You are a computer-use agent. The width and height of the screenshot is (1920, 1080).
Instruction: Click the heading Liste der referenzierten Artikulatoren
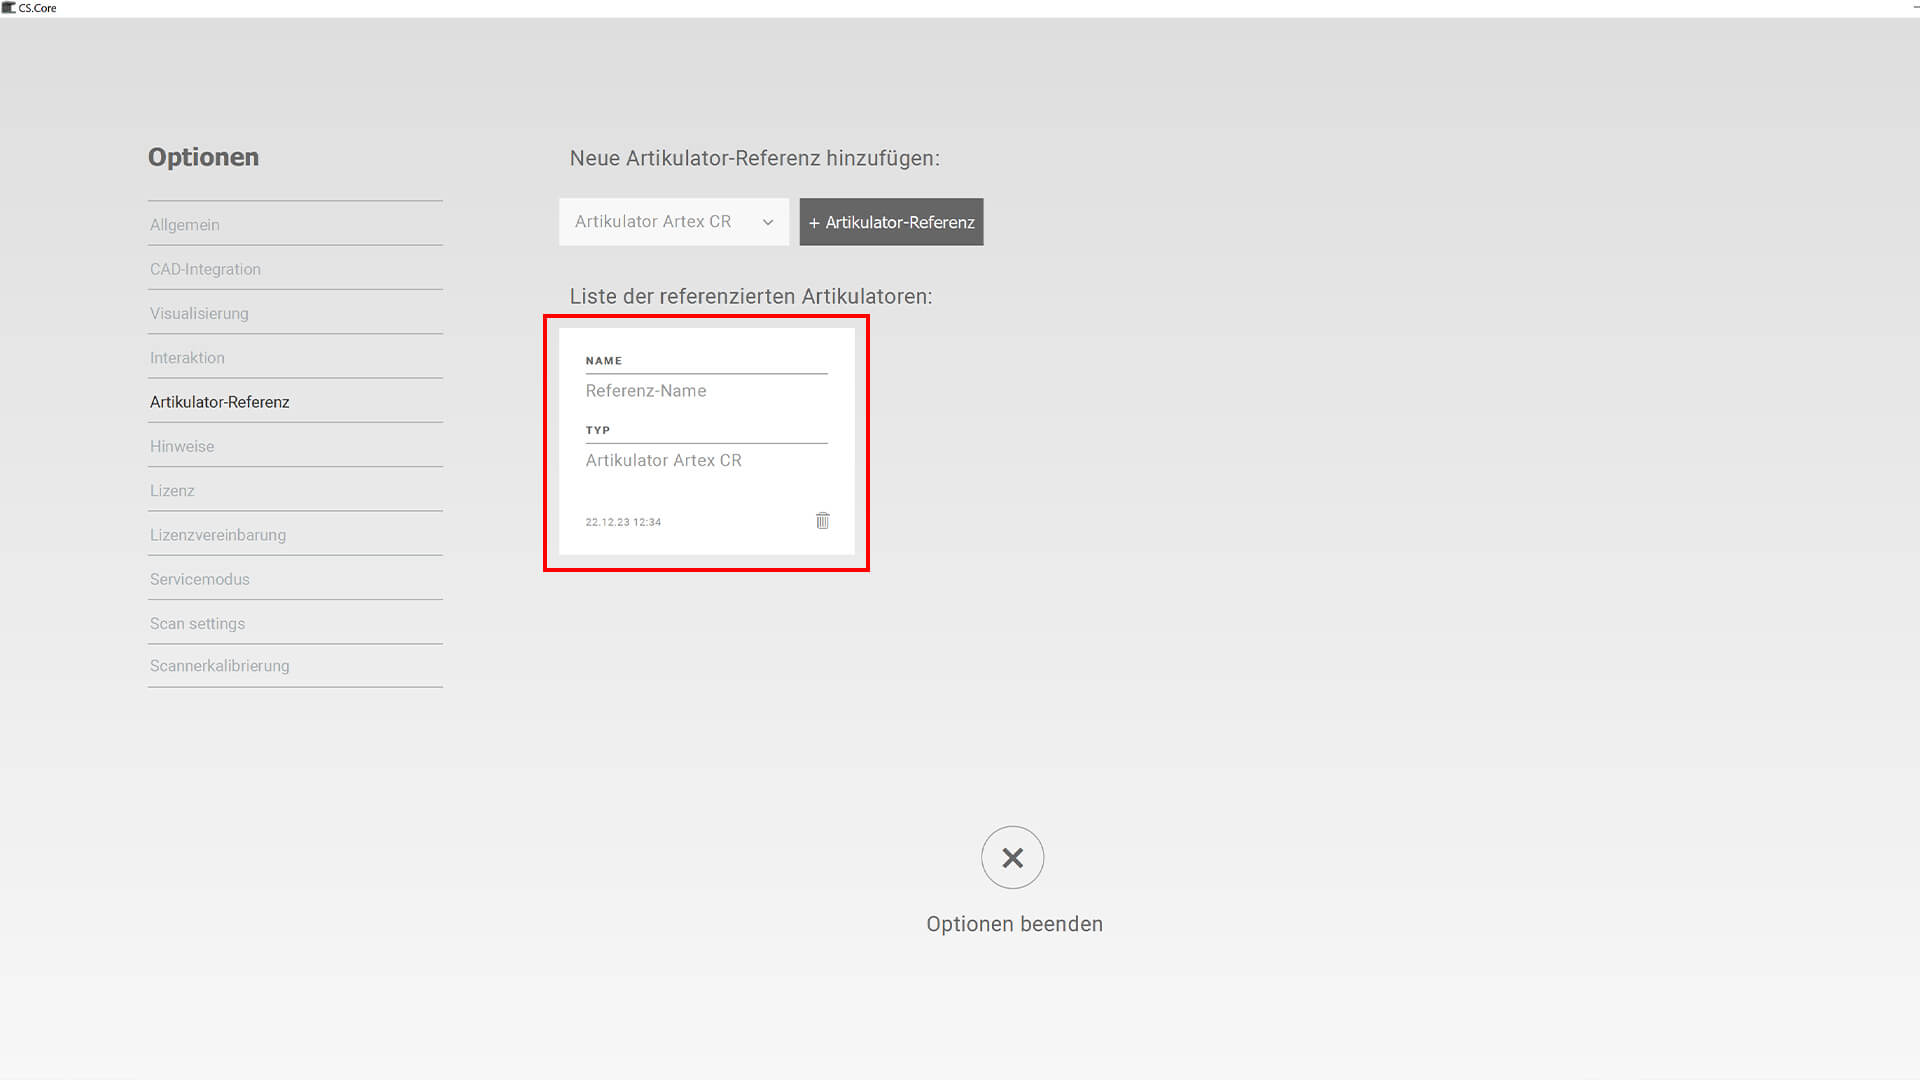(x=751, y=297)
